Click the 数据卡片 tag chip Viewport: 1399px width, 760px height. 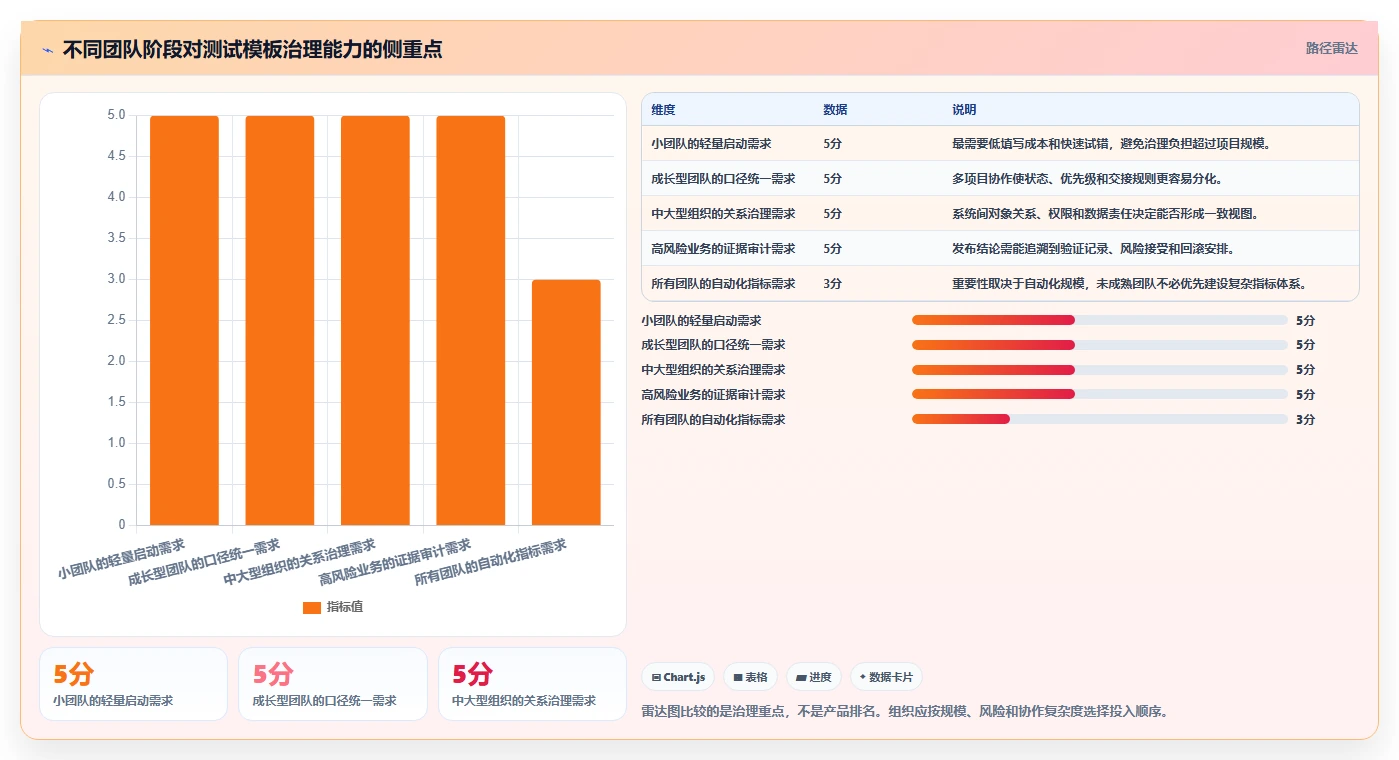(x=886, y=677)
